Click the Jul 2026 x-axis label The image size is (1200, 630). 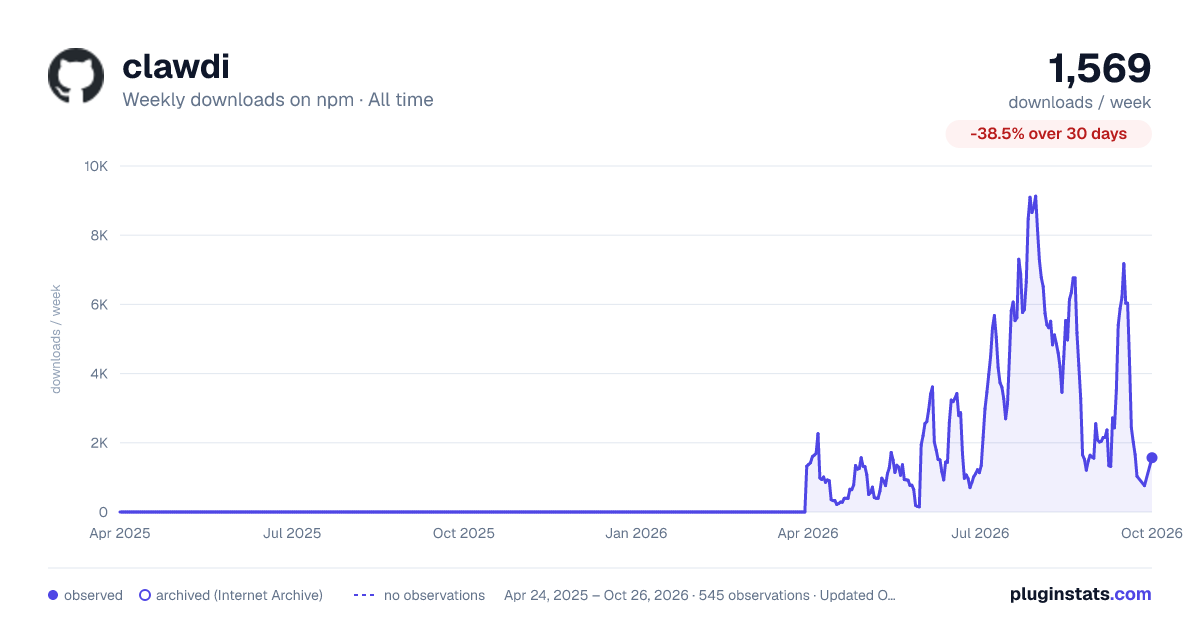point(980,533)
